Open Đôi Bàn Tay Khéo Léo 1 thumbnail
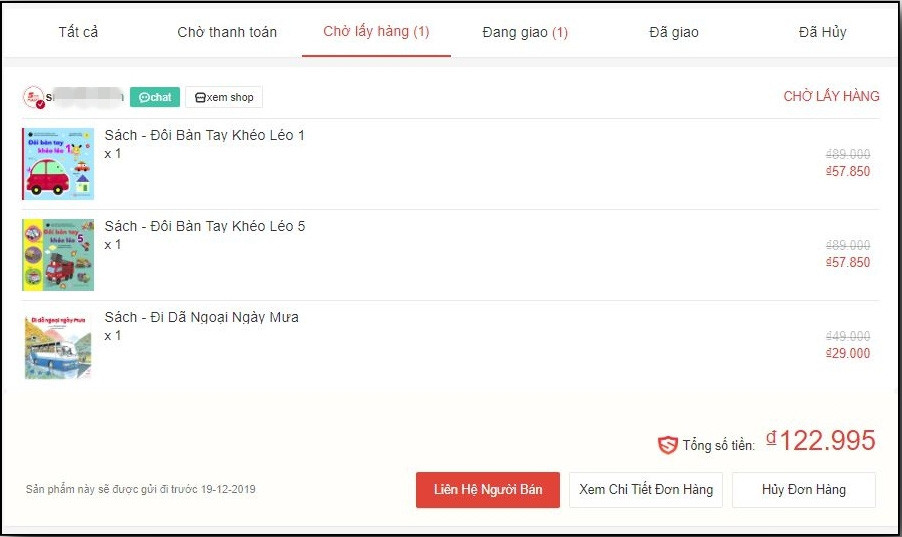 pyautogui.click(x=58, y=164)
